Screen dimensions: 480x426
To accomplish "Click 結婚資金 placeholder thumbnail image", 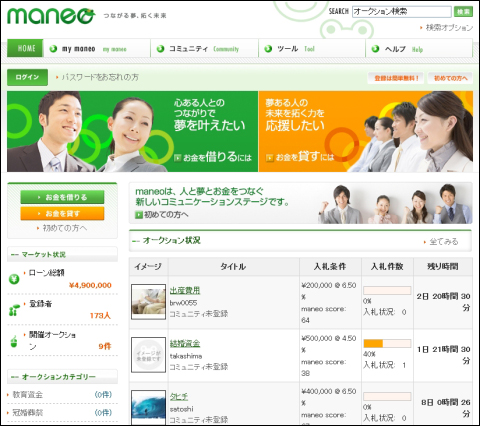I will click(148, 355).
